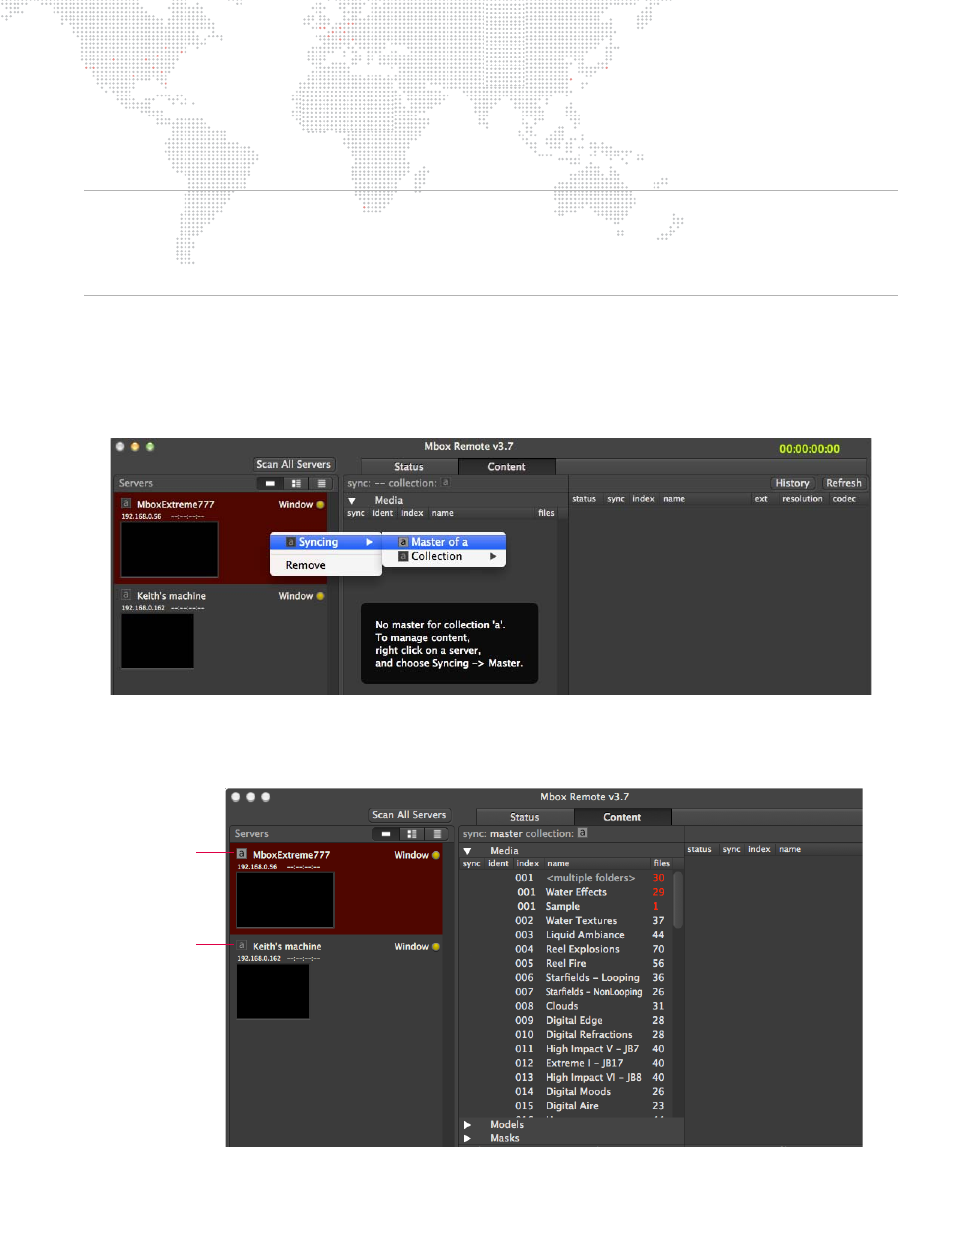Click sync master collection 'a' icon, lower window
Viewport: 954px width, 1235px height.
coord(583,832)
